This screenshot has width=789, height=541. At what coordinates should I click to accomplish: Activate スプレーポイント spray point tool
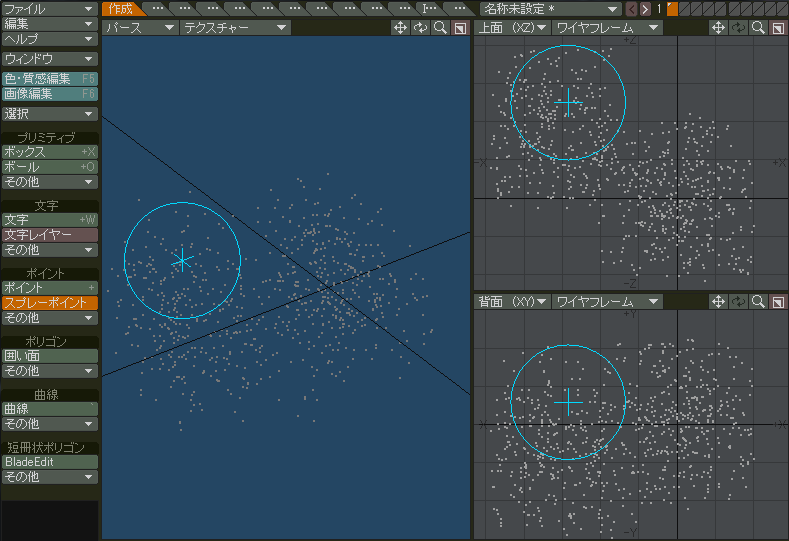tap(49, 302)
